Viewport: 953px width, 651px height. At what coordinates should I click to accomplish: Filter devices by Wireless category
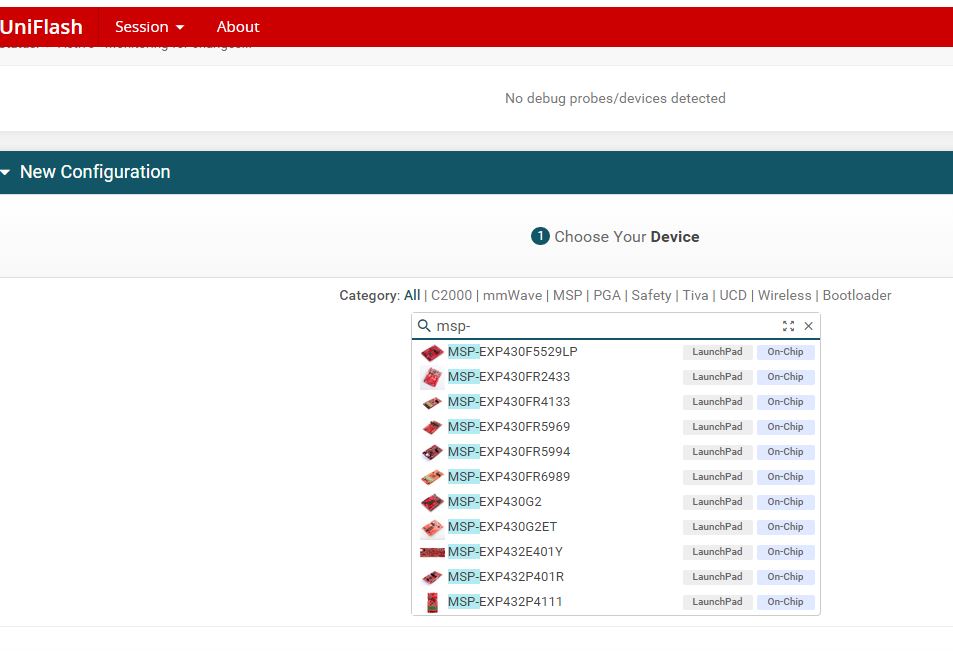[785, 295]
